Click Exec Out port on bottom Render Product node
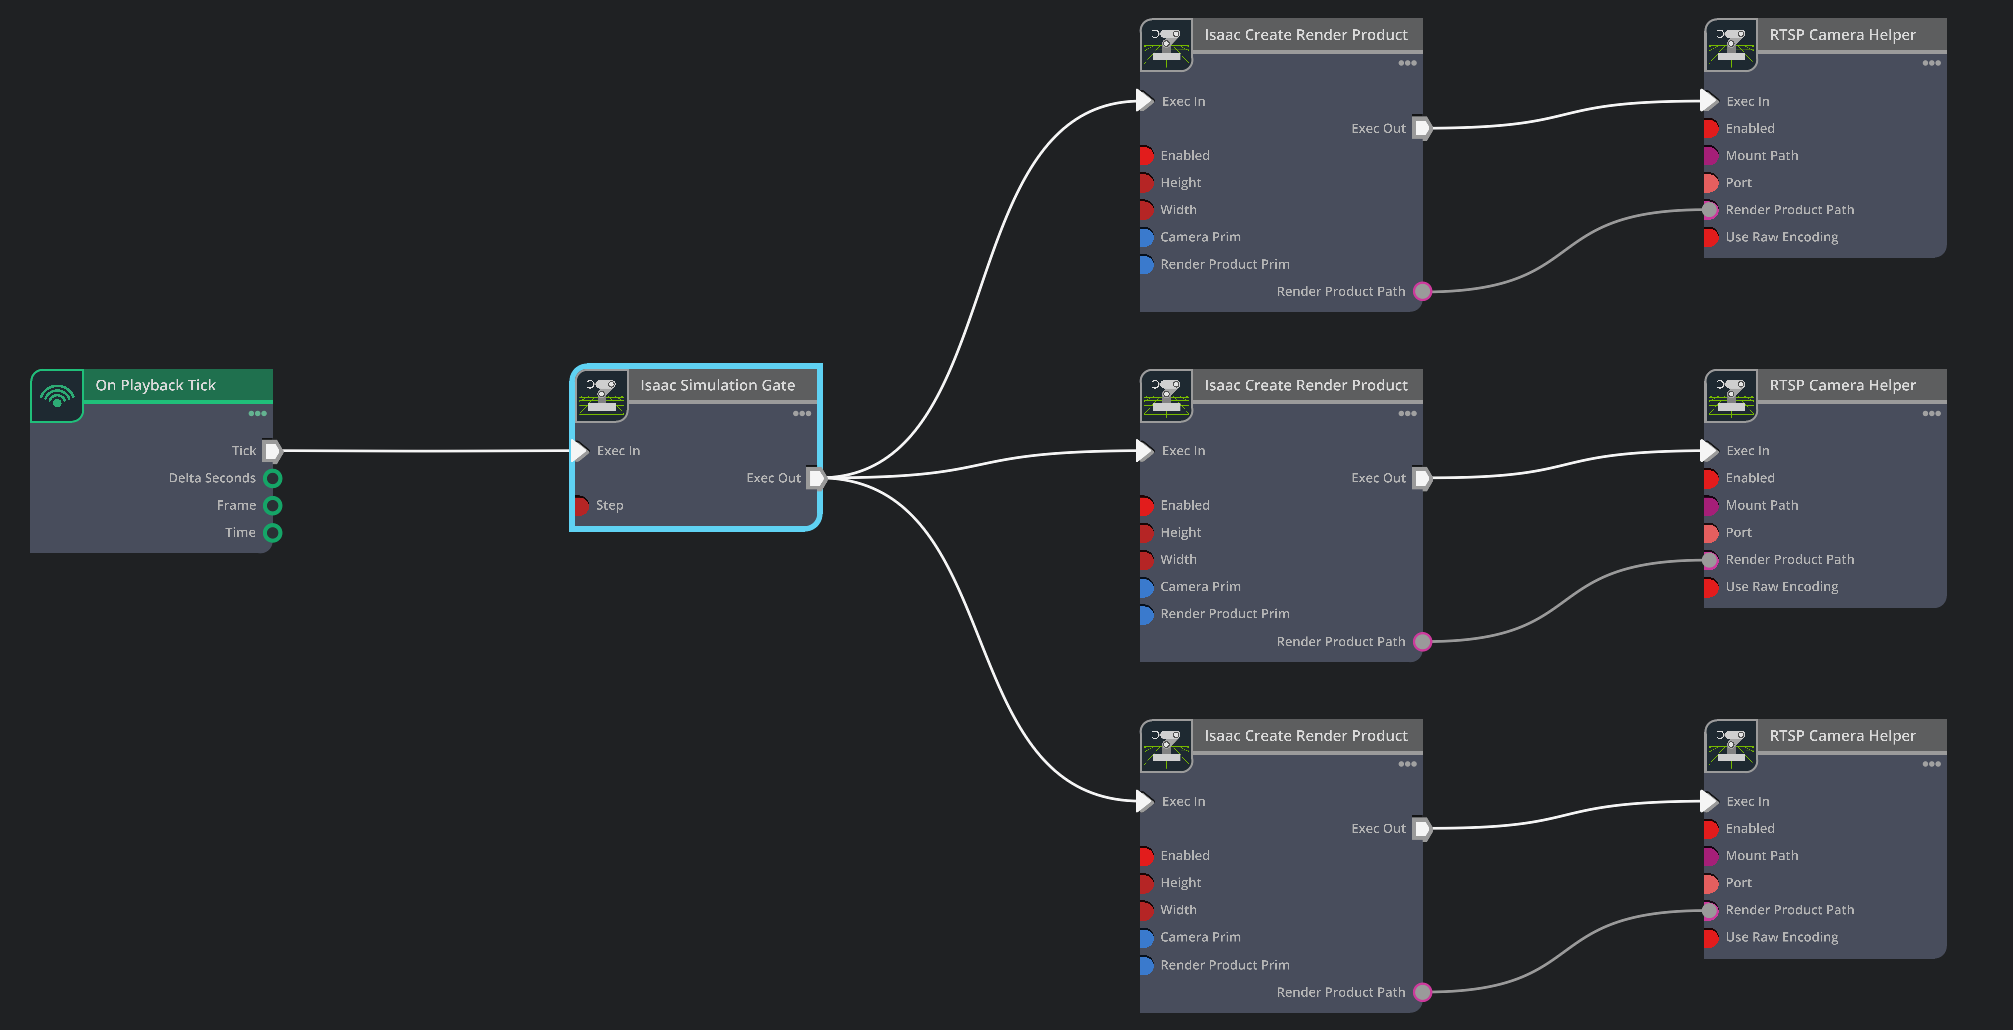2013x1030 pixels. tap(1422, 828)
